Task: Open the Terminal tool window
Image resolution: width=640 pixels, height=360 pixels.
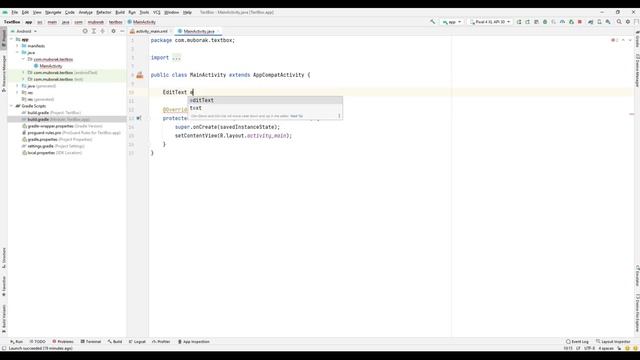Action: pyautogui.click(x=91, y=342)
